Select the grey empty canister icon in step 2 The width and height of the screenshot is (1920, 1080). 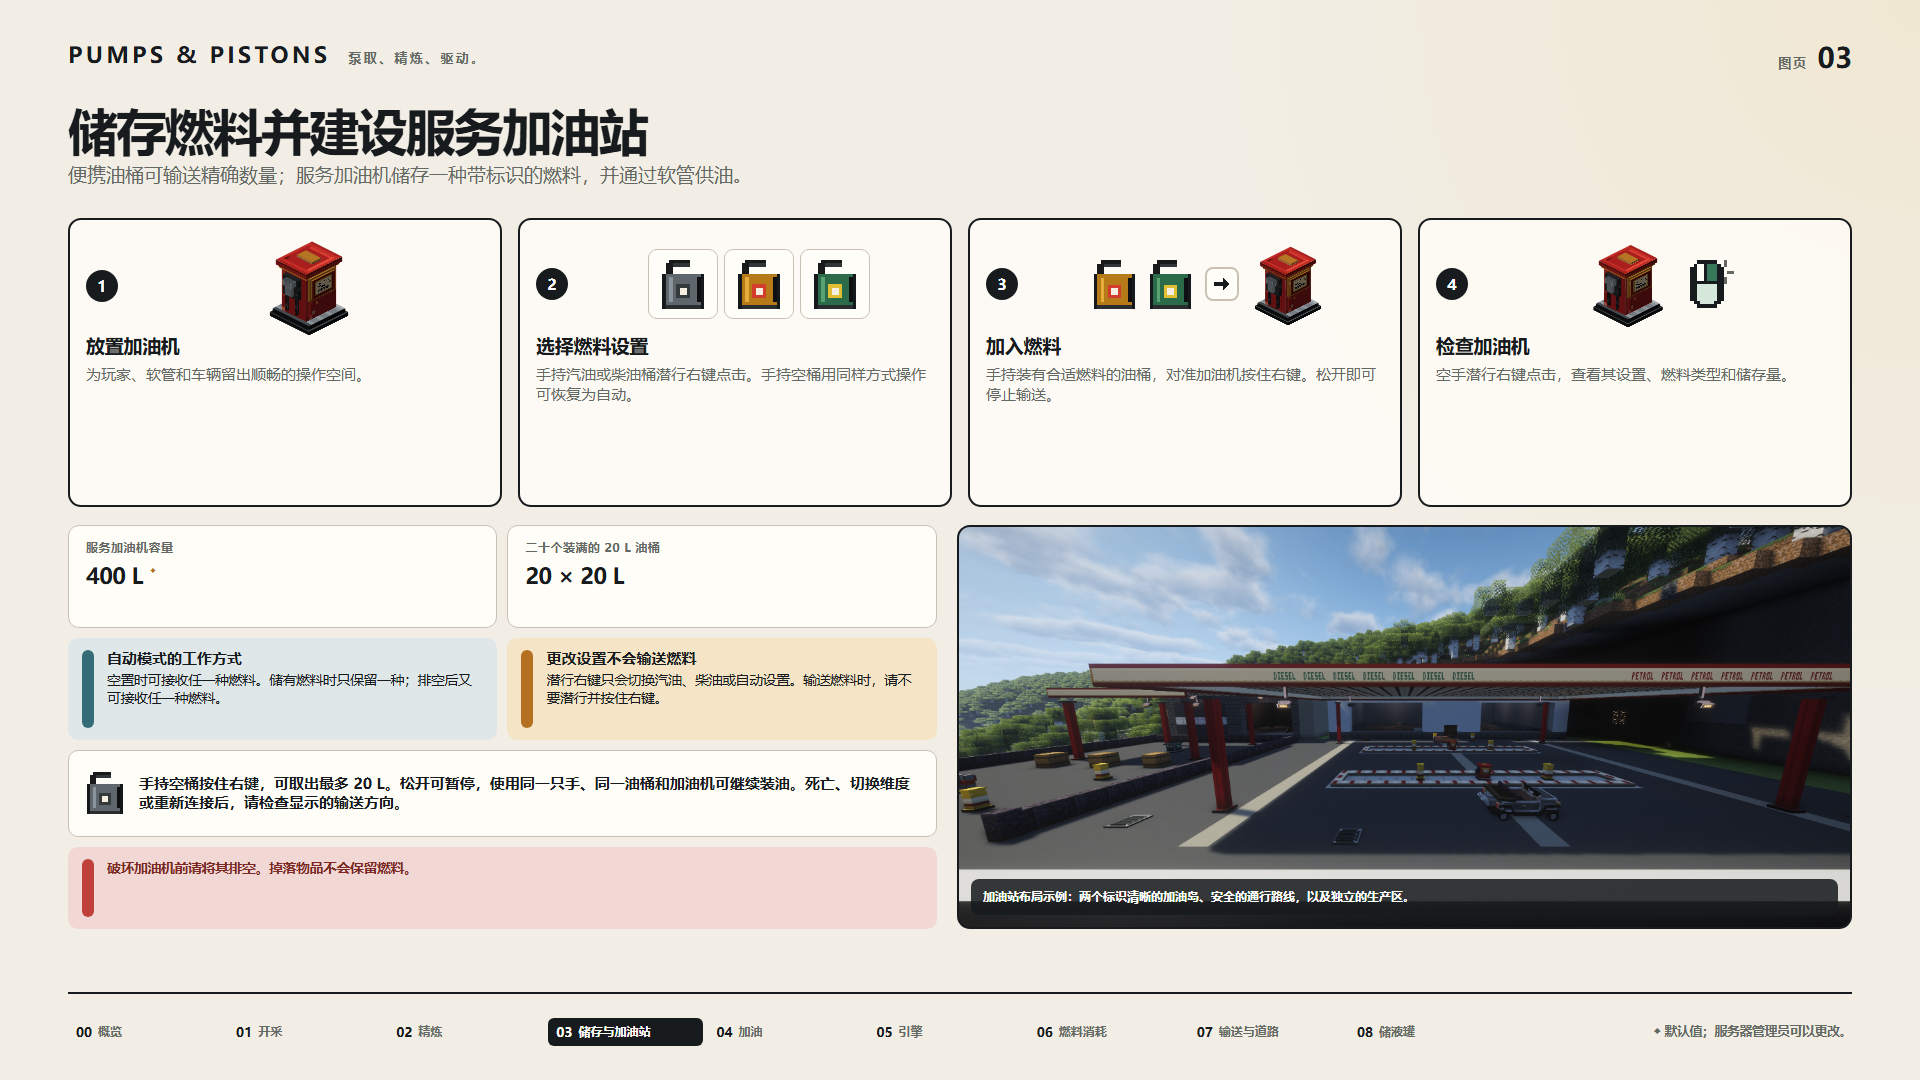tap(683, 284)
